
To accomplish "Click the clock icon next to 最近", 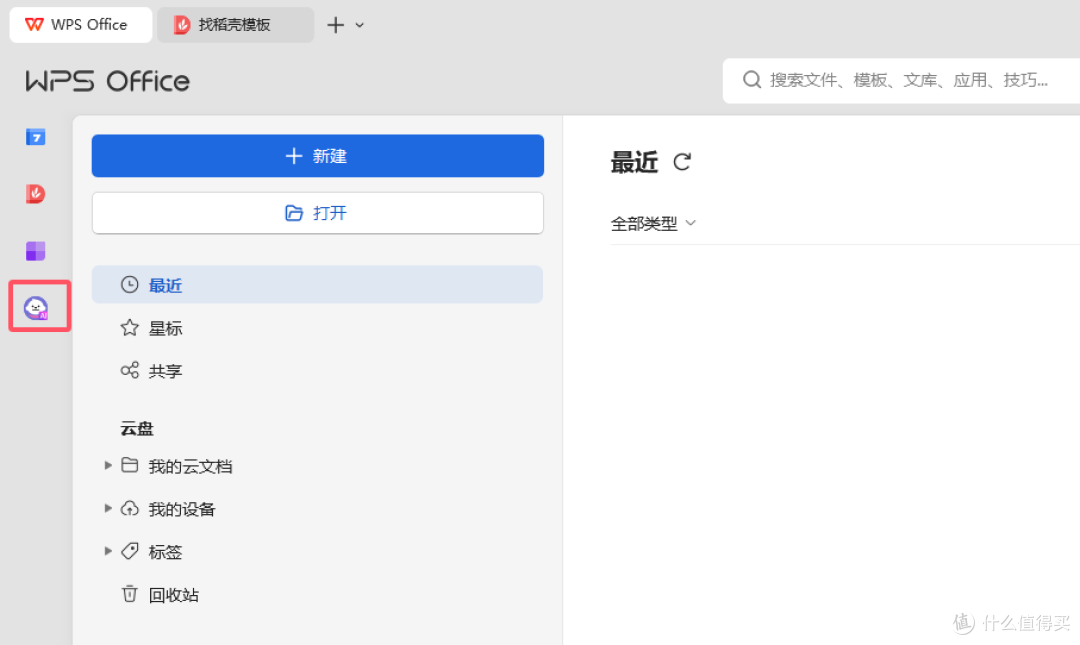I will (x=129, y=285).
